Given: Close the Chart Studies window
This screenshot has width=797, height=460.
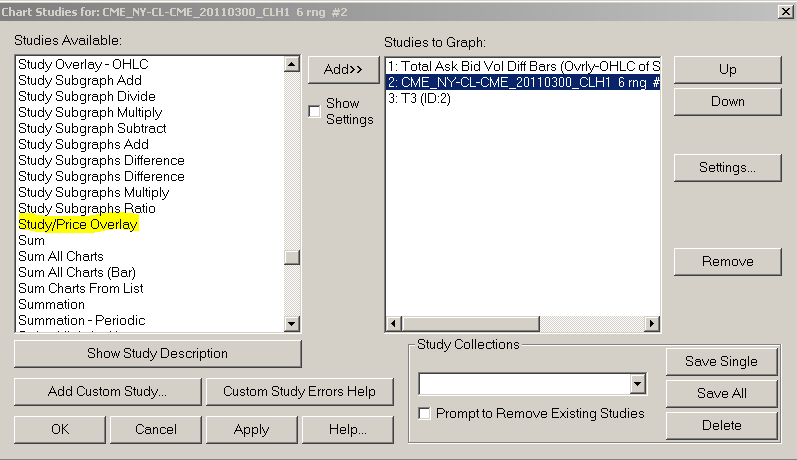Looking at the screenshot, I should coord(786,11).
